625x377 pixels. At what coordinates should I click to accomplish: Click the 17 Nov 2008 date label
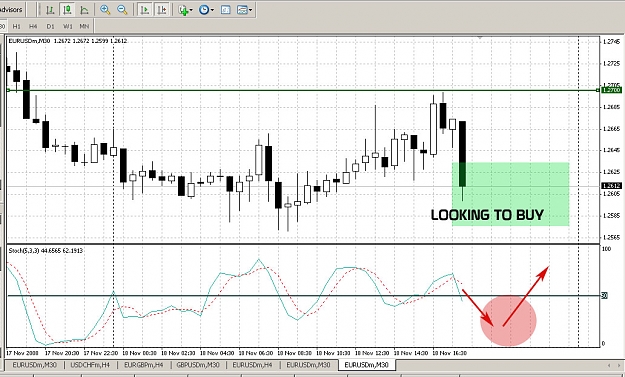[22, 353]
